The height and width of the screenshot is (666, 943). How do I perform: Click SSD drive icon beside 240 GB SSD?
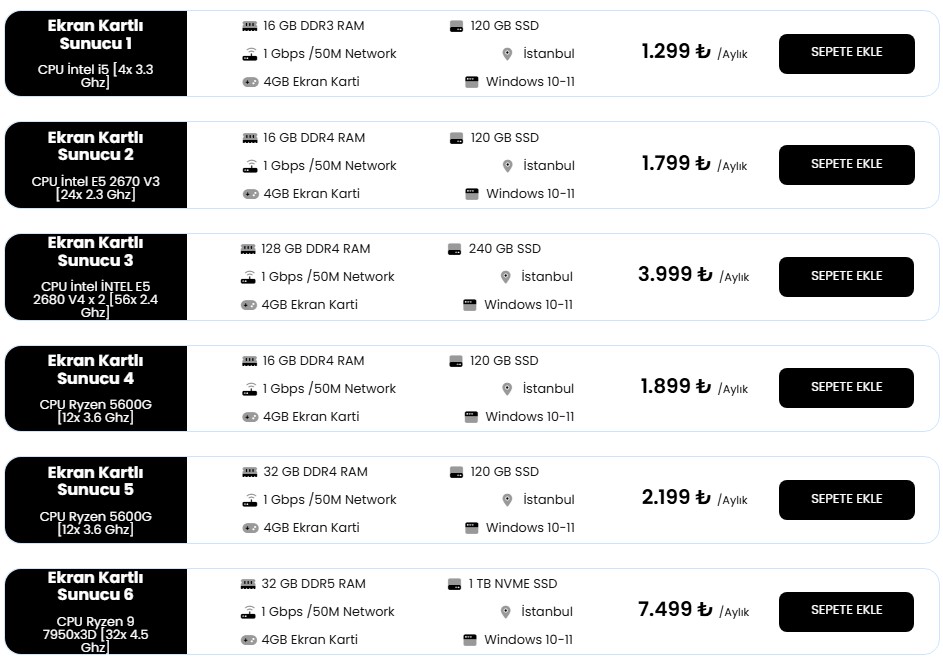tap(455, 249)
